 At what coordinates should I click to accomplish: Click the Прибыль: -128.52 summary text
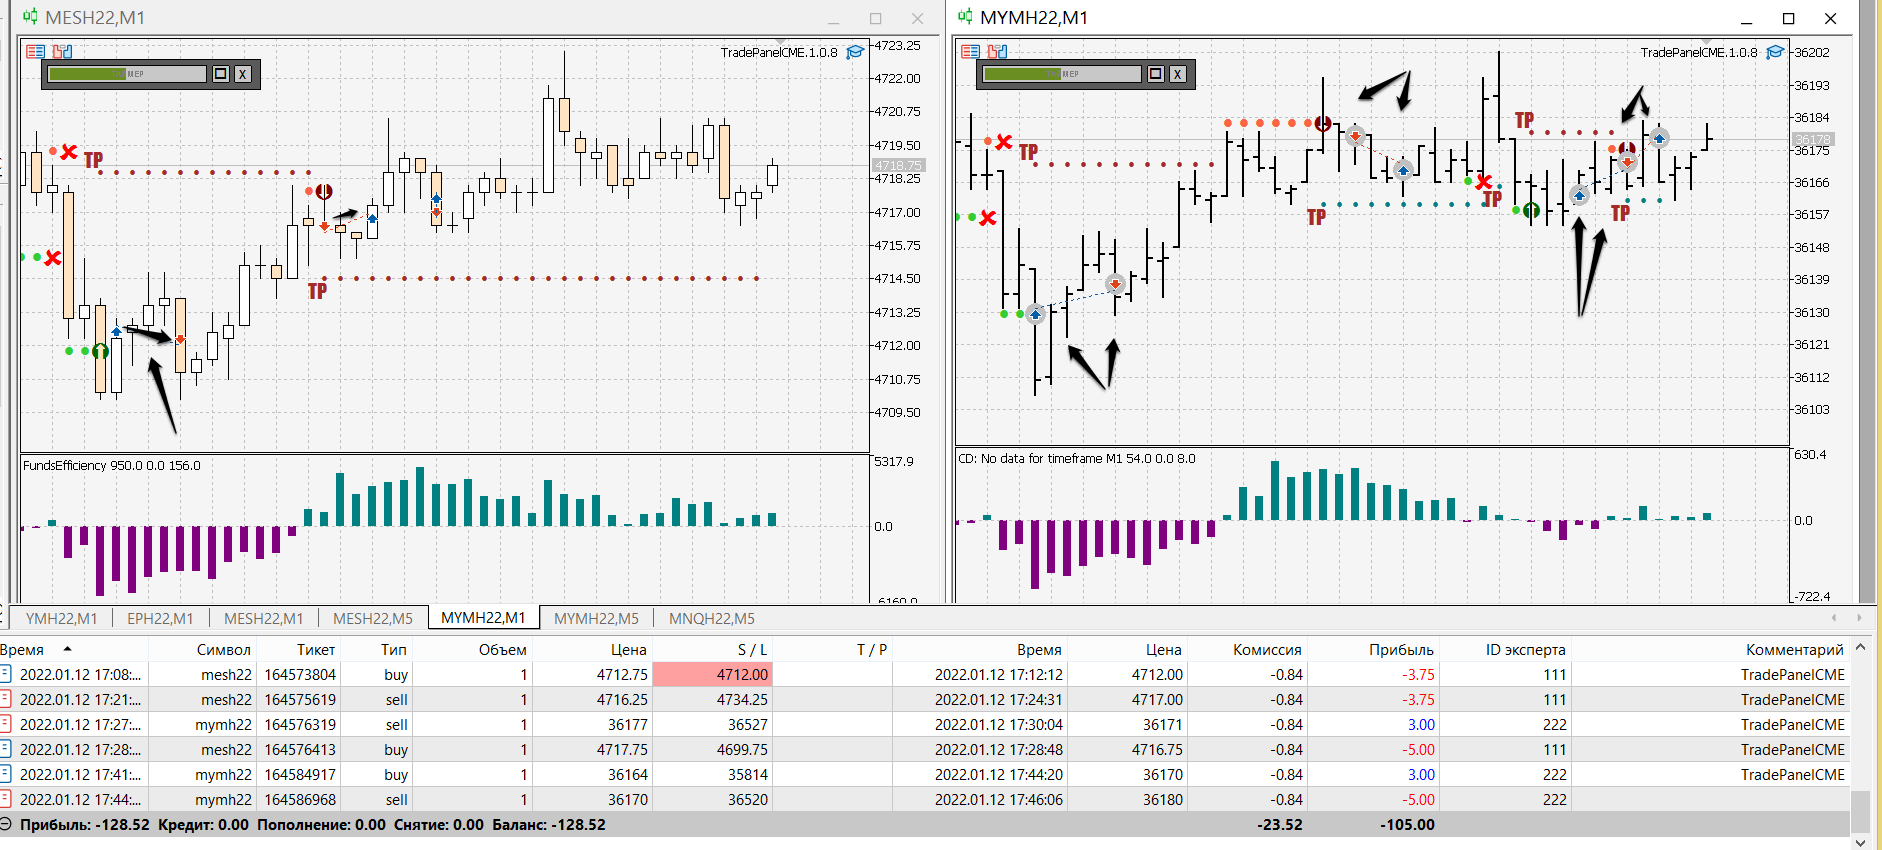pos(85,824)
